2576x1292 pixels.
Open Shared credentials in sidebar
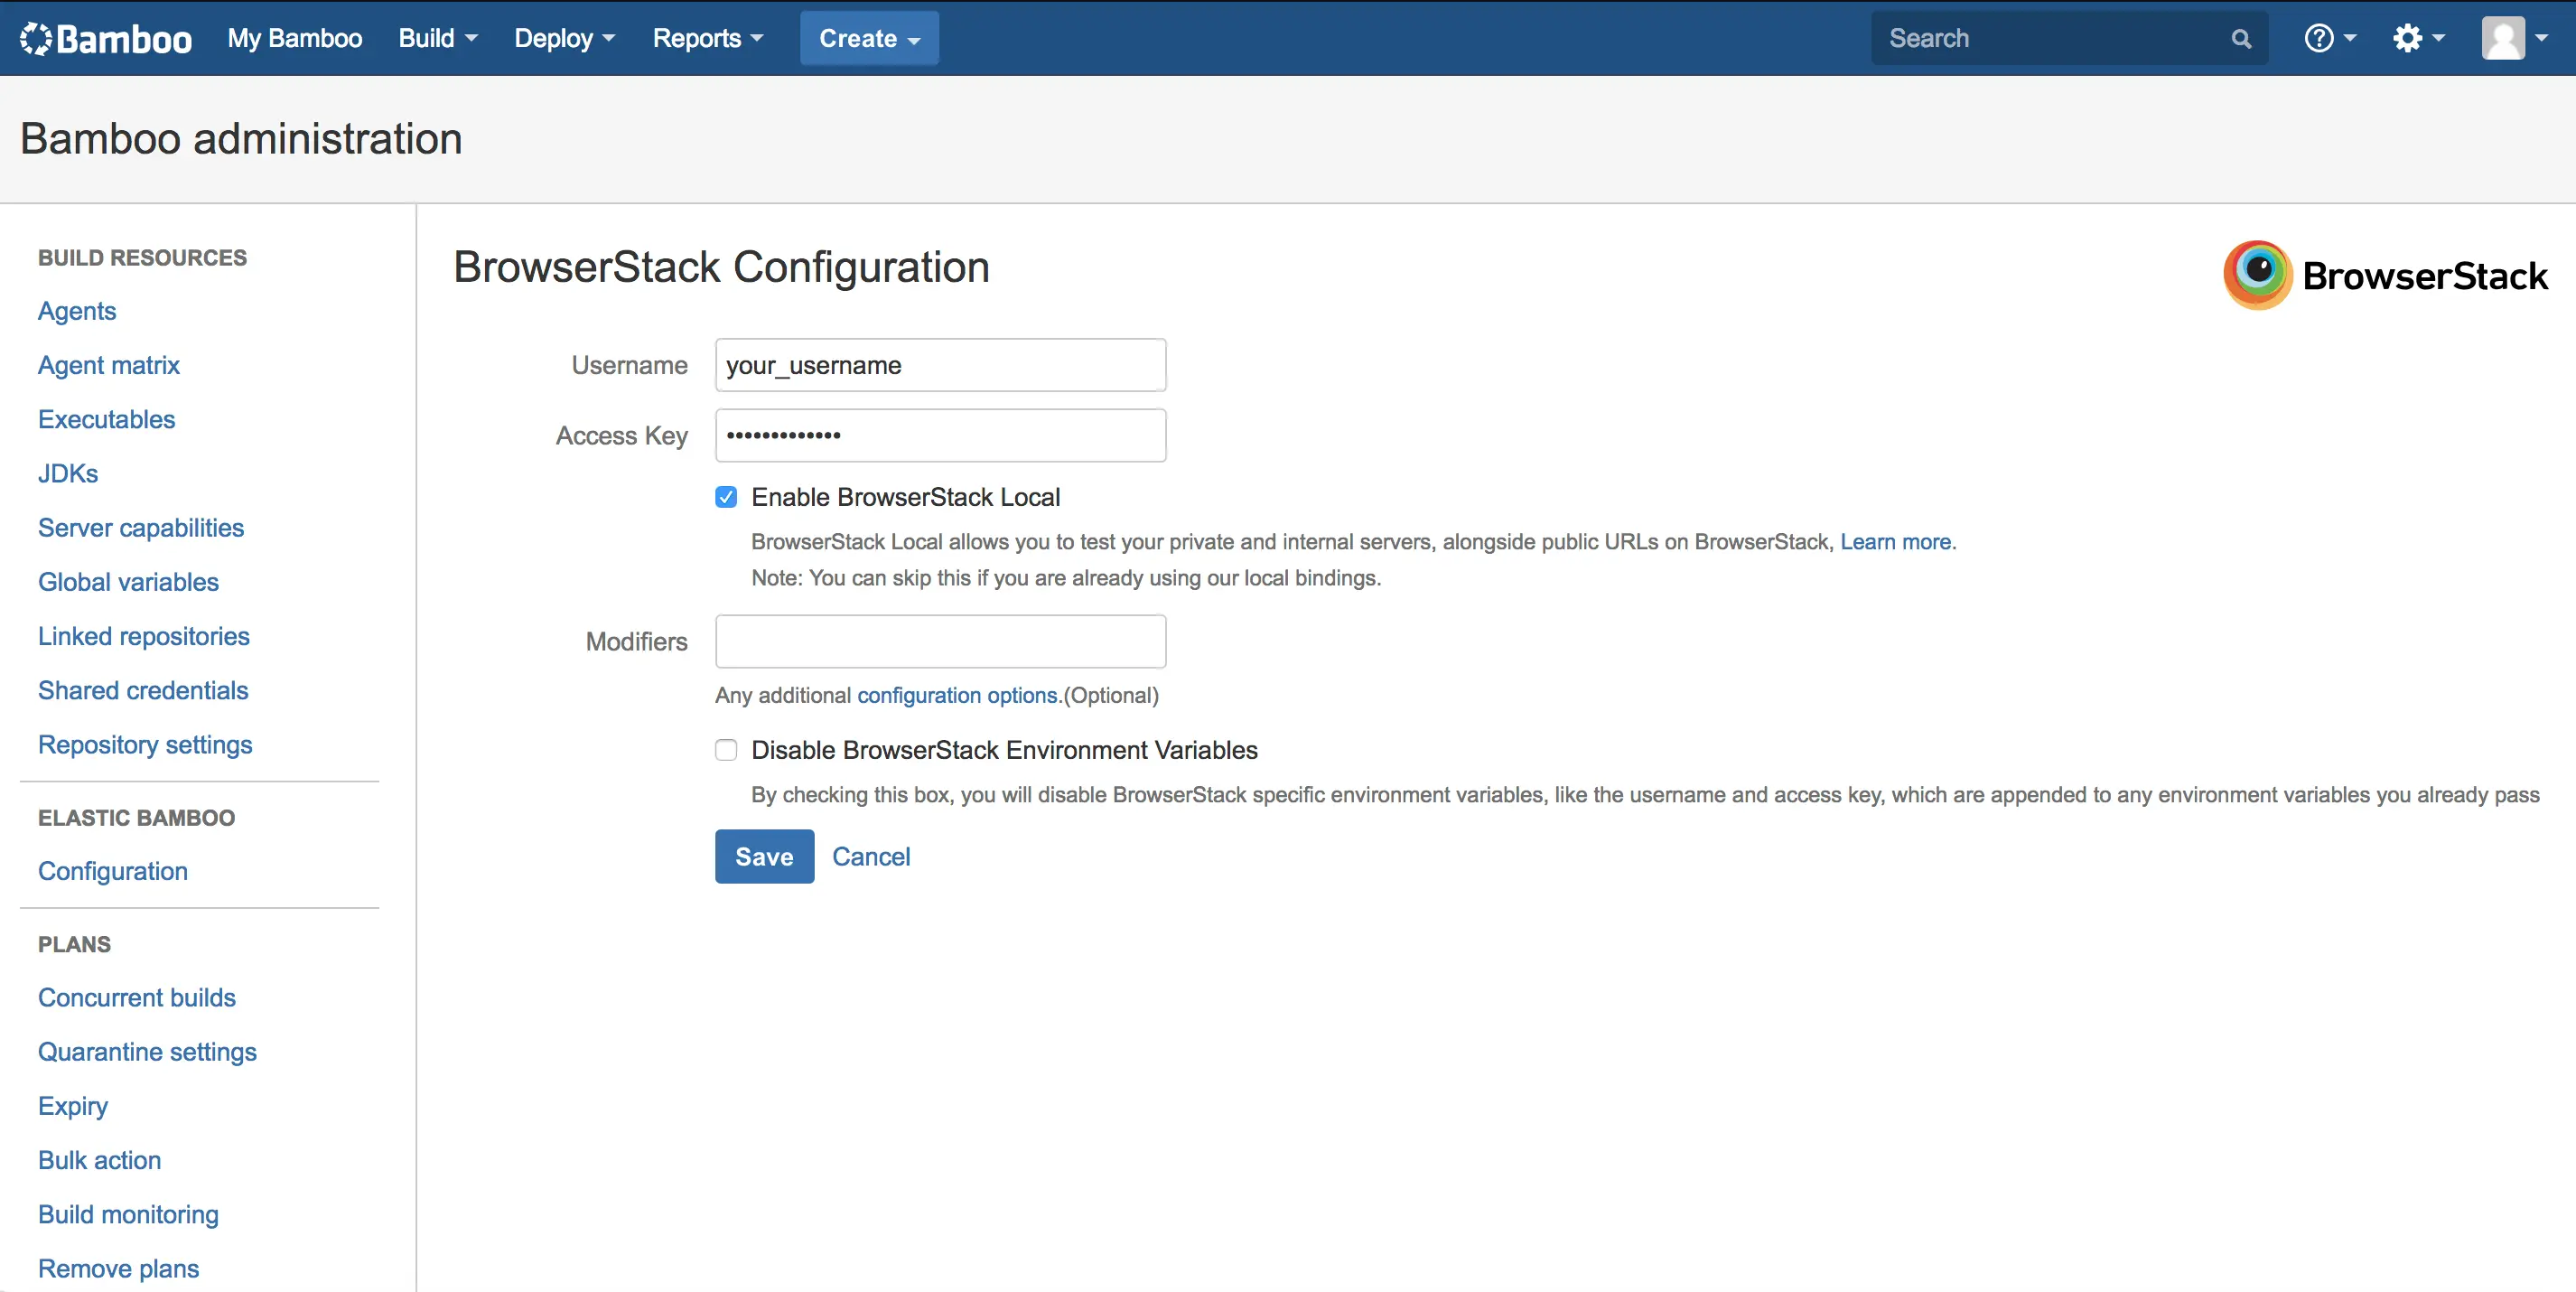[x=143, y=690]
